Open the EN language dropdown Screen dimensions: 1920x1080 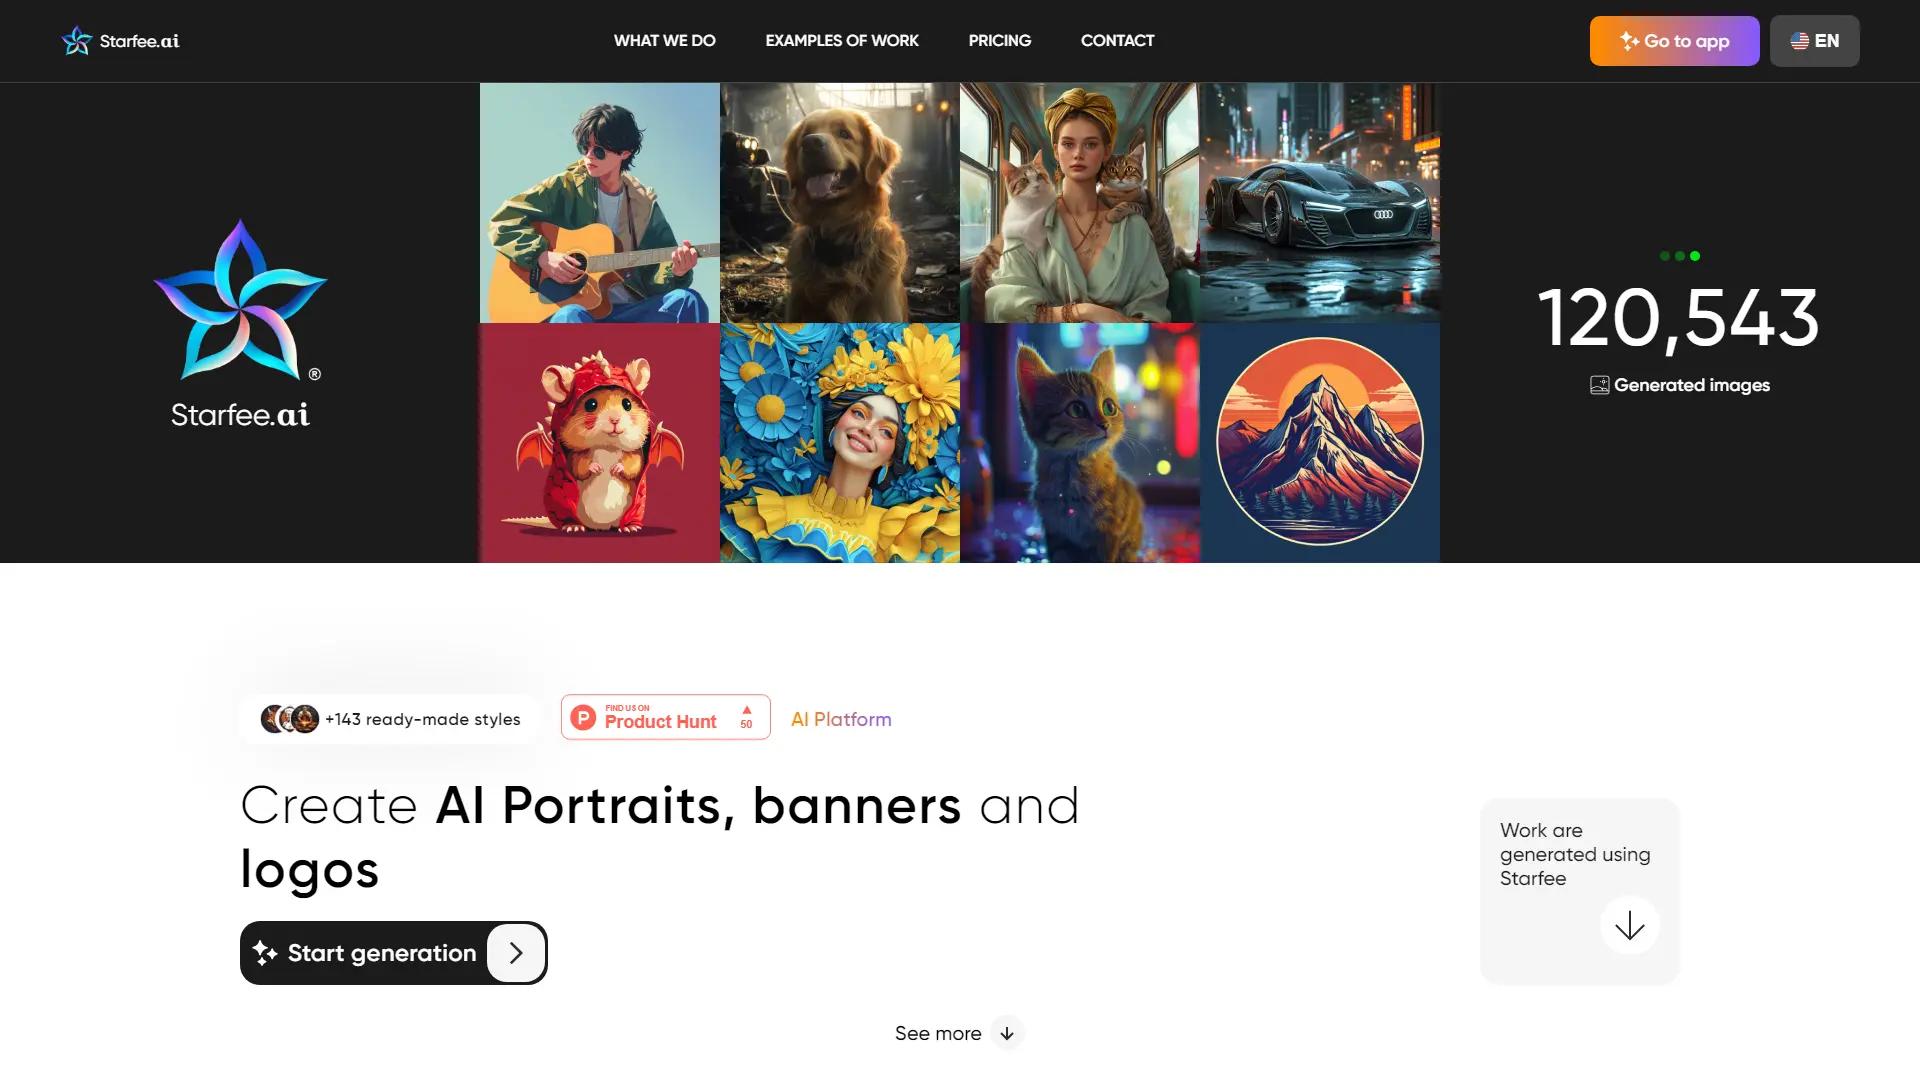tap(1815, 41)
